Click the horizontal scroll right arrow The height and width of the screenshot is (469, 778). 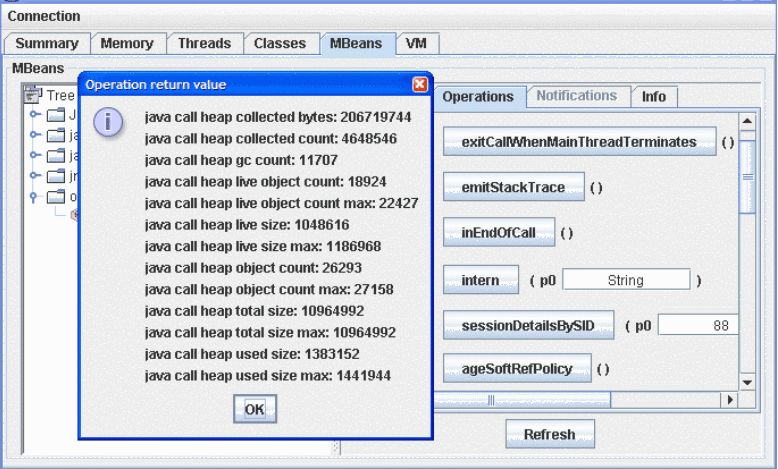coord(730,400)
